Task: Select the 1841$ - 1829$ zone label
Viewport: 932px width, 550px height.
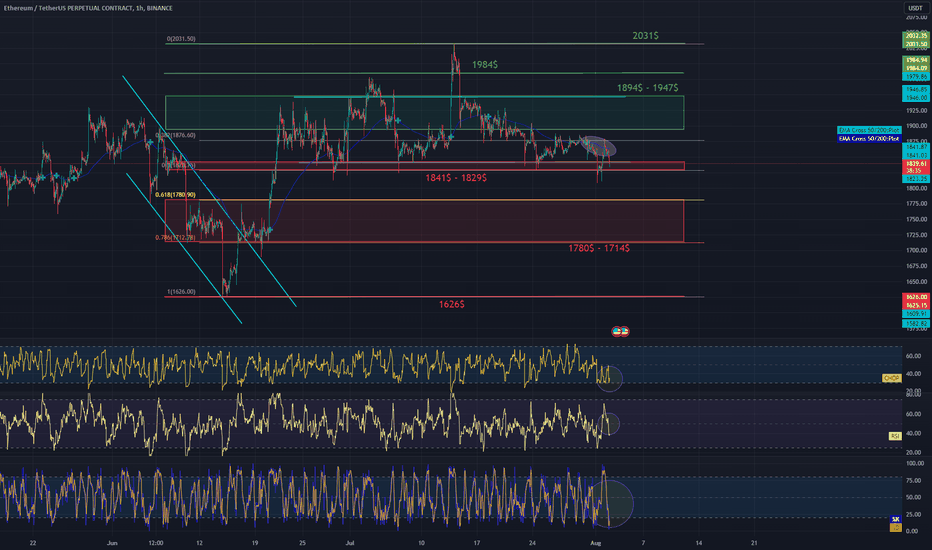Action: [456, 178]
